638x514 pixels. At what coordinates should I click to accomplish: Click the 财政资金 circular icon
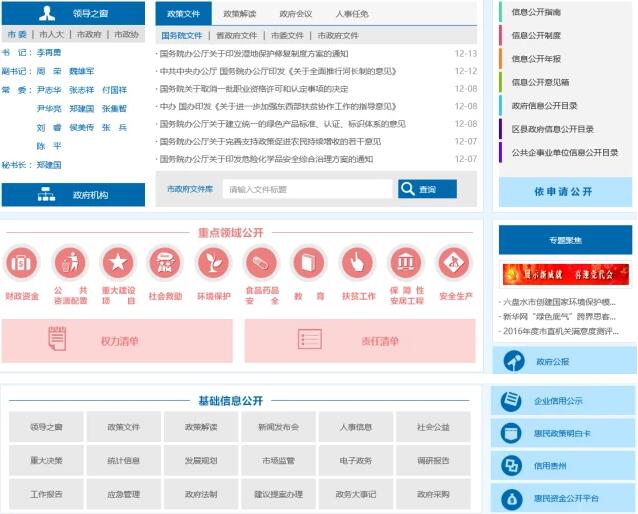[22, 263]
